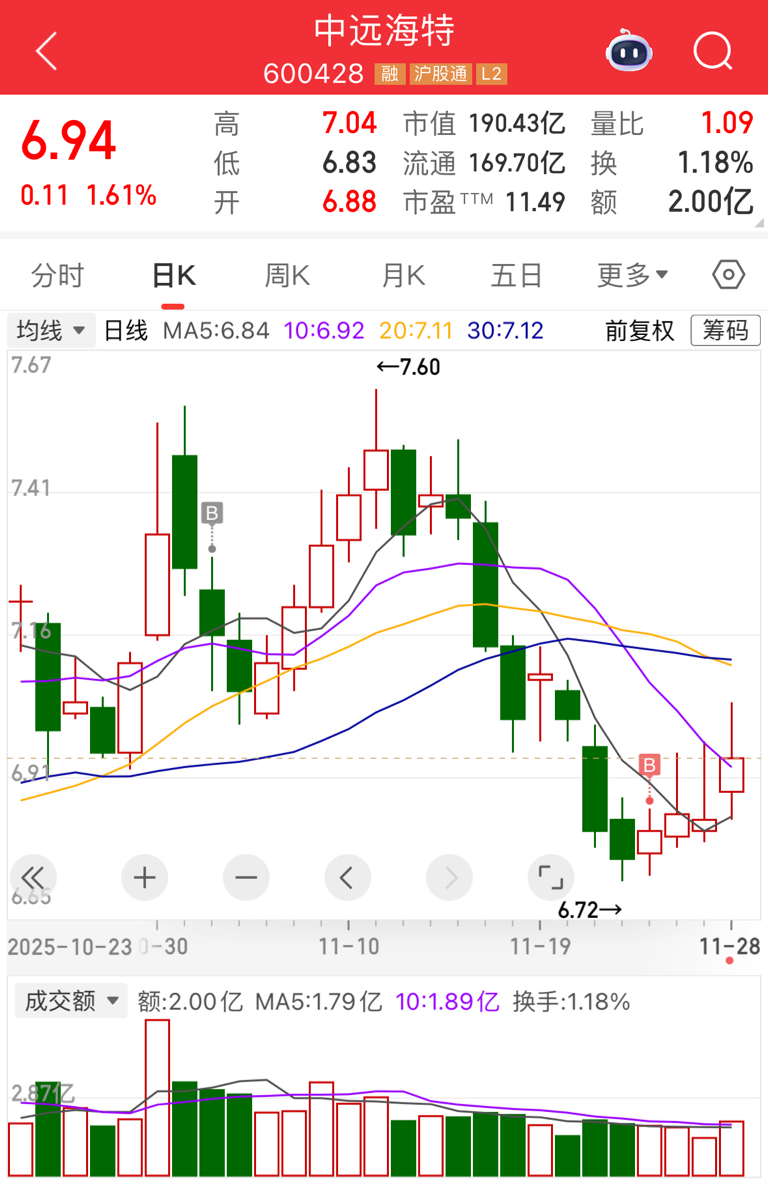This screenshot has height=1189, width=769.
Task: Move the chart left with the single arrow
Action: coord(347,879)
